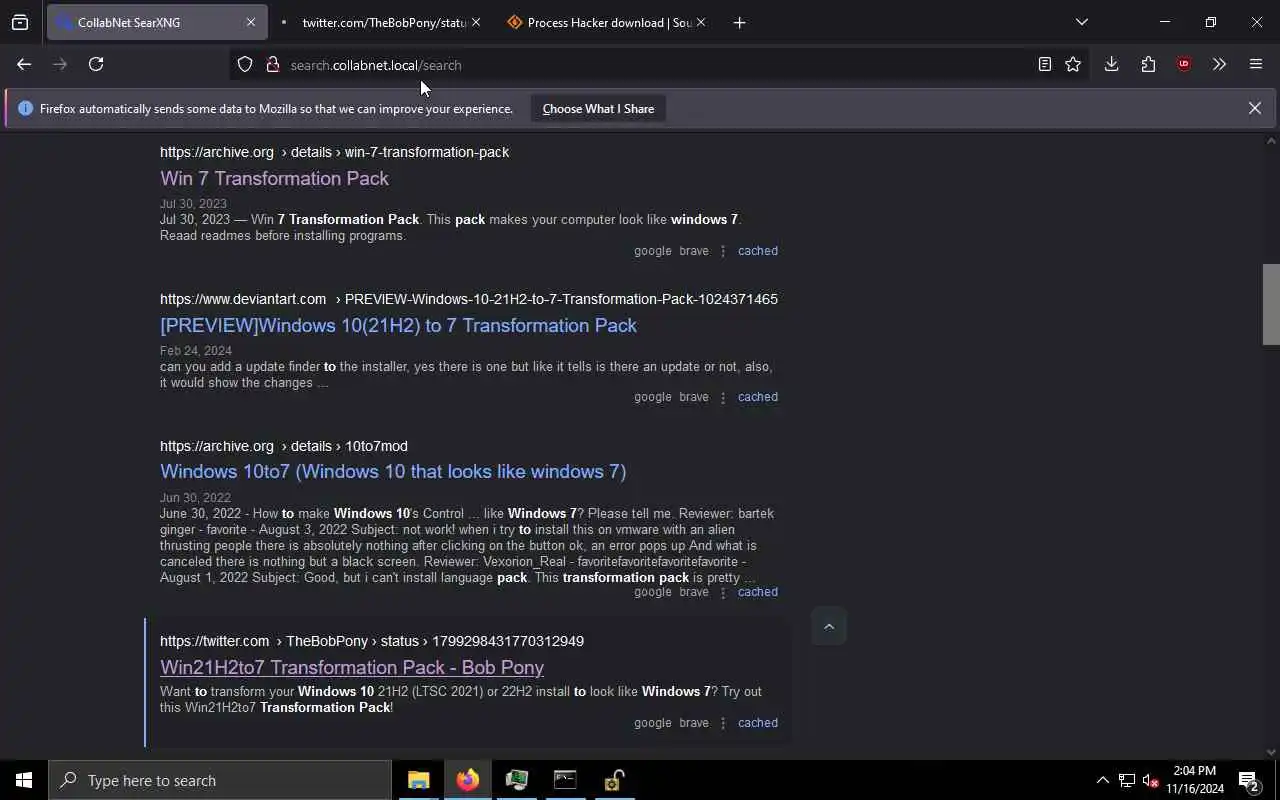Close the Process Hacker download tab
The image size is (1280, 800).
pos(700,22)
